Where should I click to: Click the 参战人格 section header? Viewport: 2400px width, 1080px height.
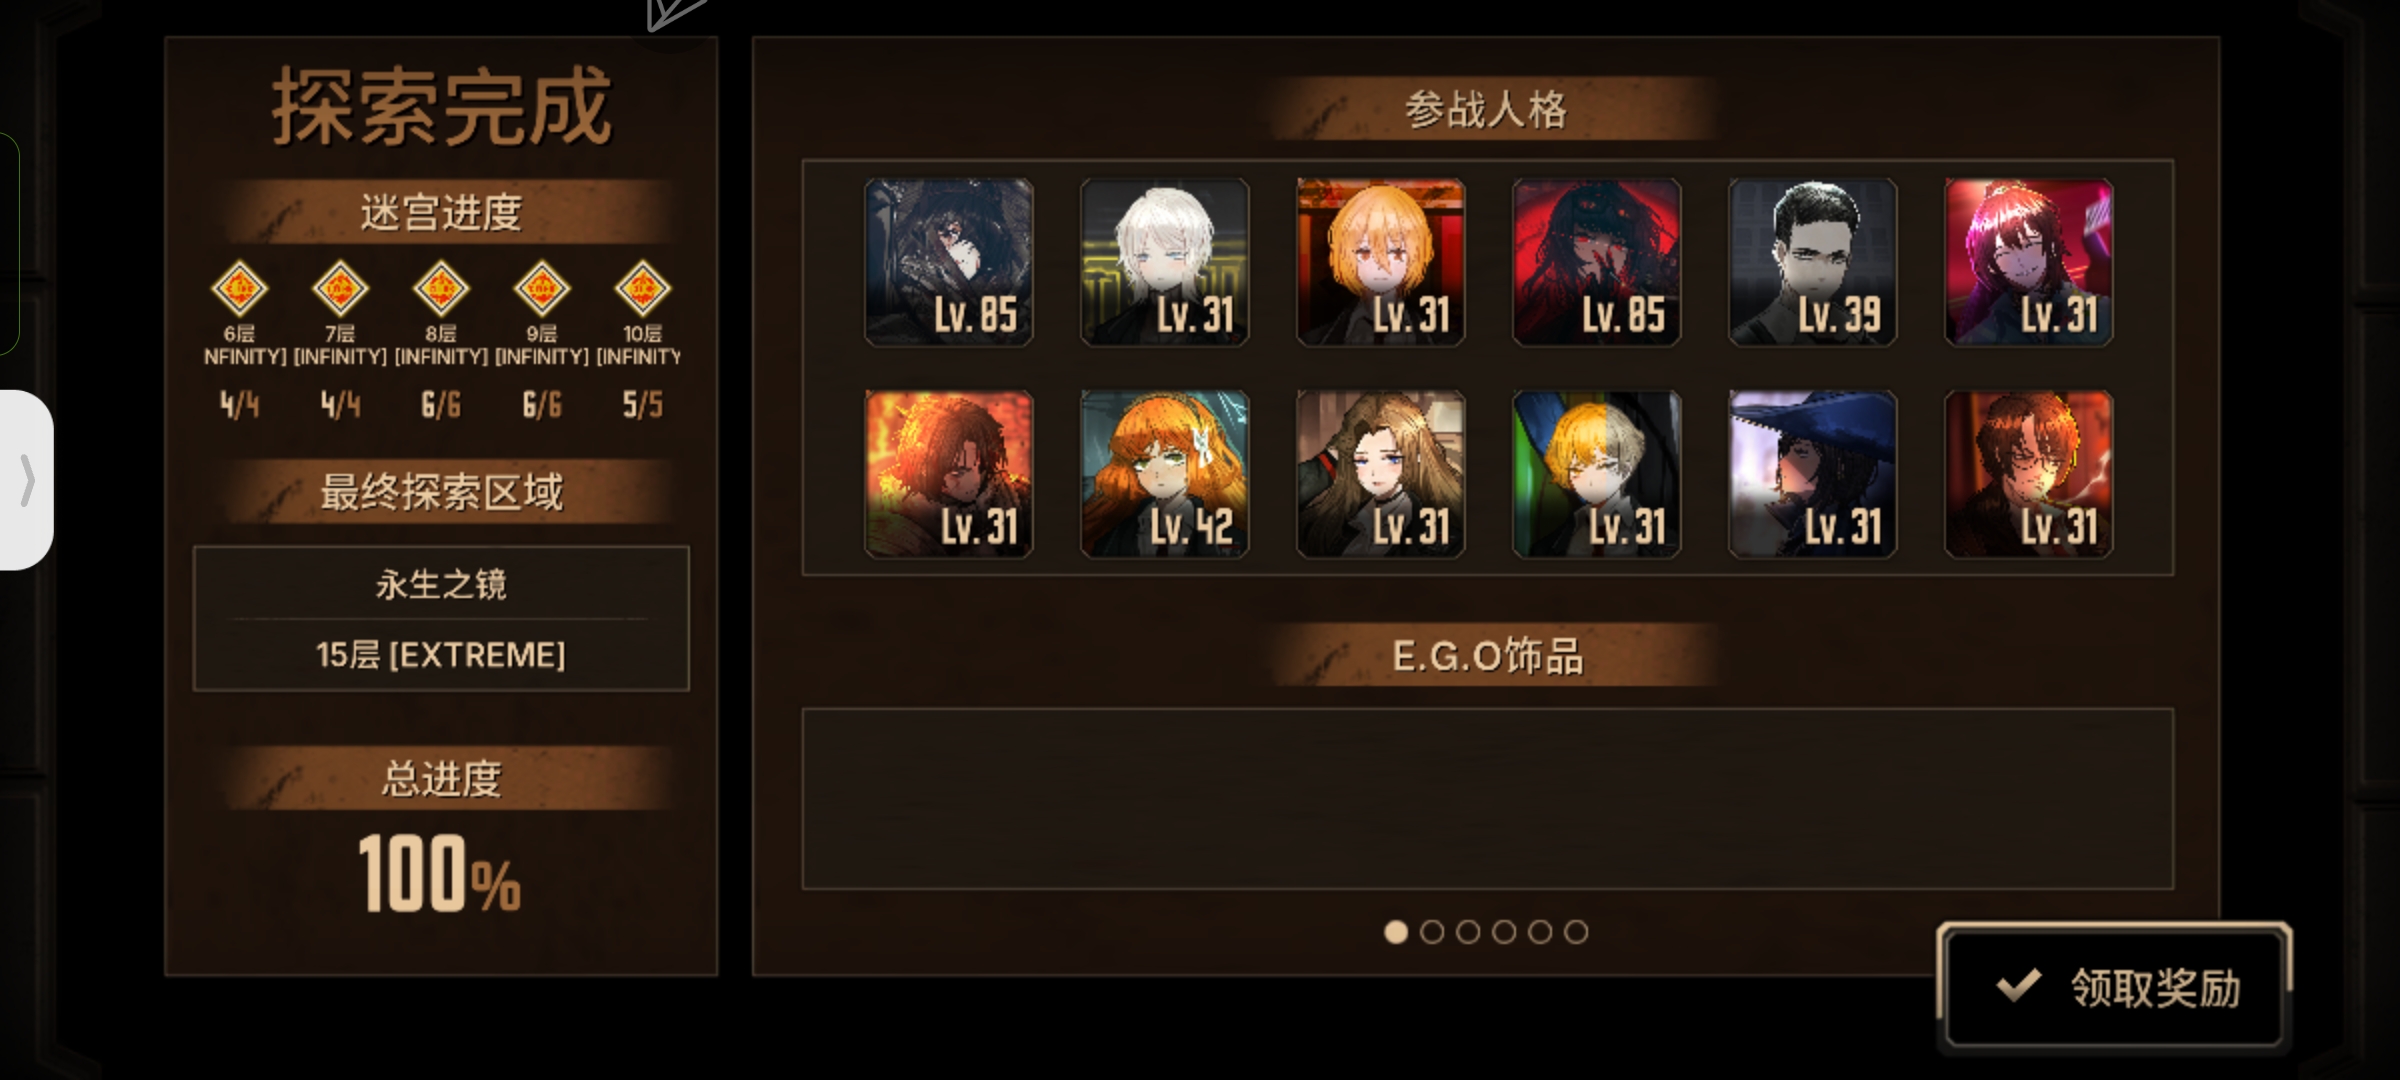click(1486, 109)
